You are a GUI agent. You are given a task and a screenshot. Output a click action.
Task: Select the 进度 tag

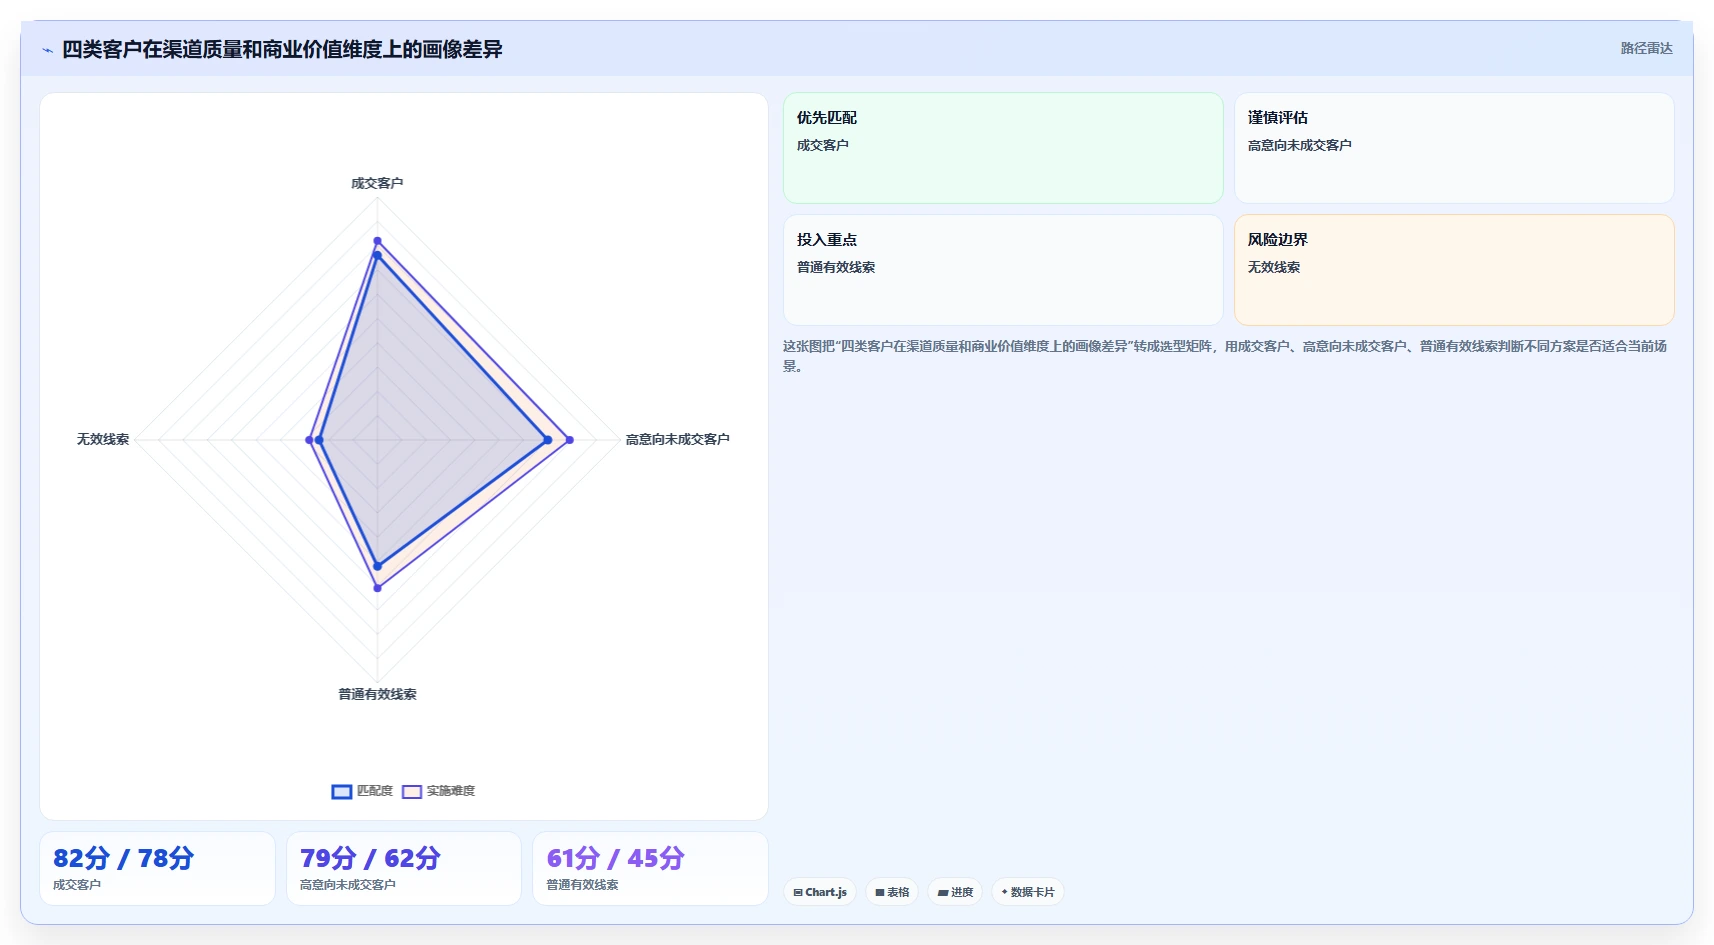pyautogui.click(x=955, y=892)
